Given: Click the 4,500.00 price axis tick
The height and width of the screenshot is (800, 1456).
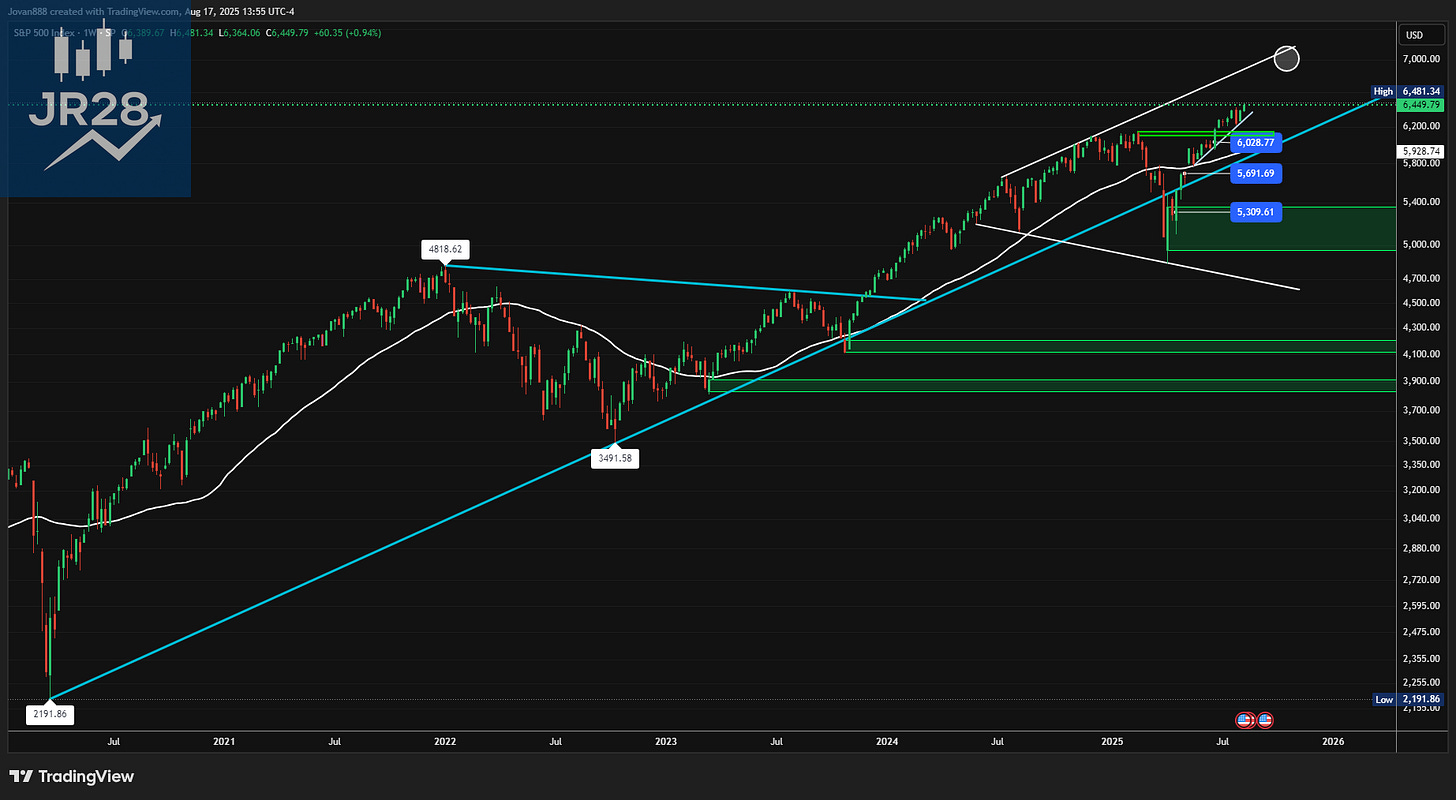Looking at the screenshot, I should click(x=1422, y=302).
